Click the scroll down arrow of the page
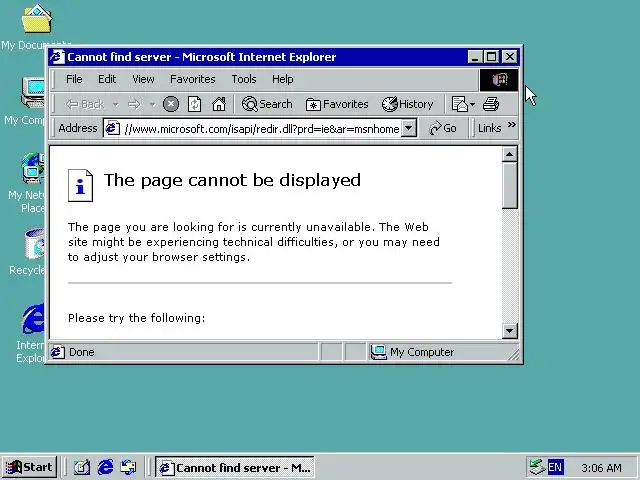The width and height of the screenshot is (640, 480). click(x=509, y=331)
